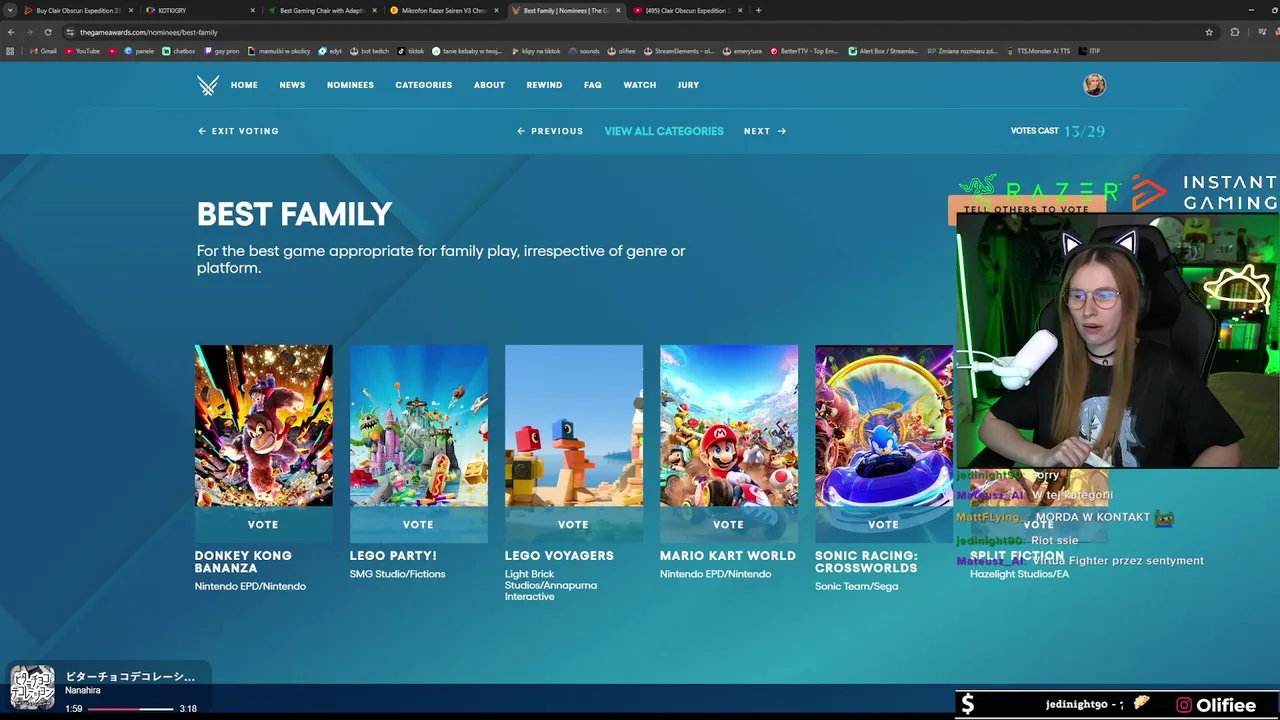Vote for LEGO Voyagers

573,524
